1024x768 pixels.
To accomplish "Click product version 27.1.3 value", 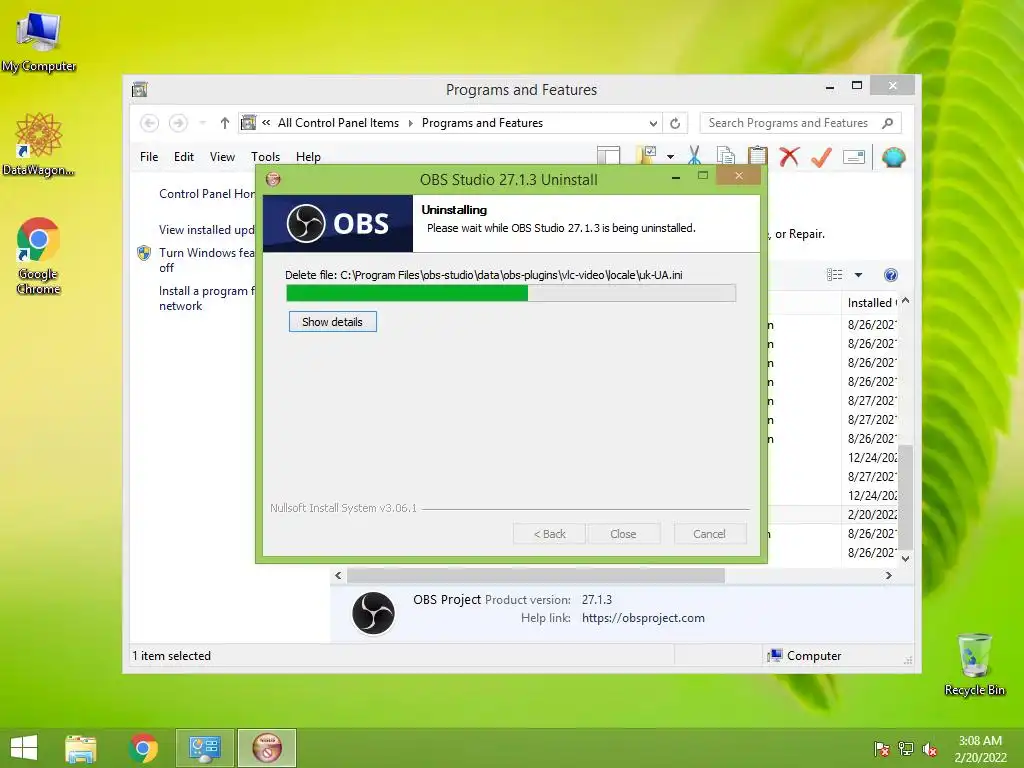I will (x=597, y=600).
